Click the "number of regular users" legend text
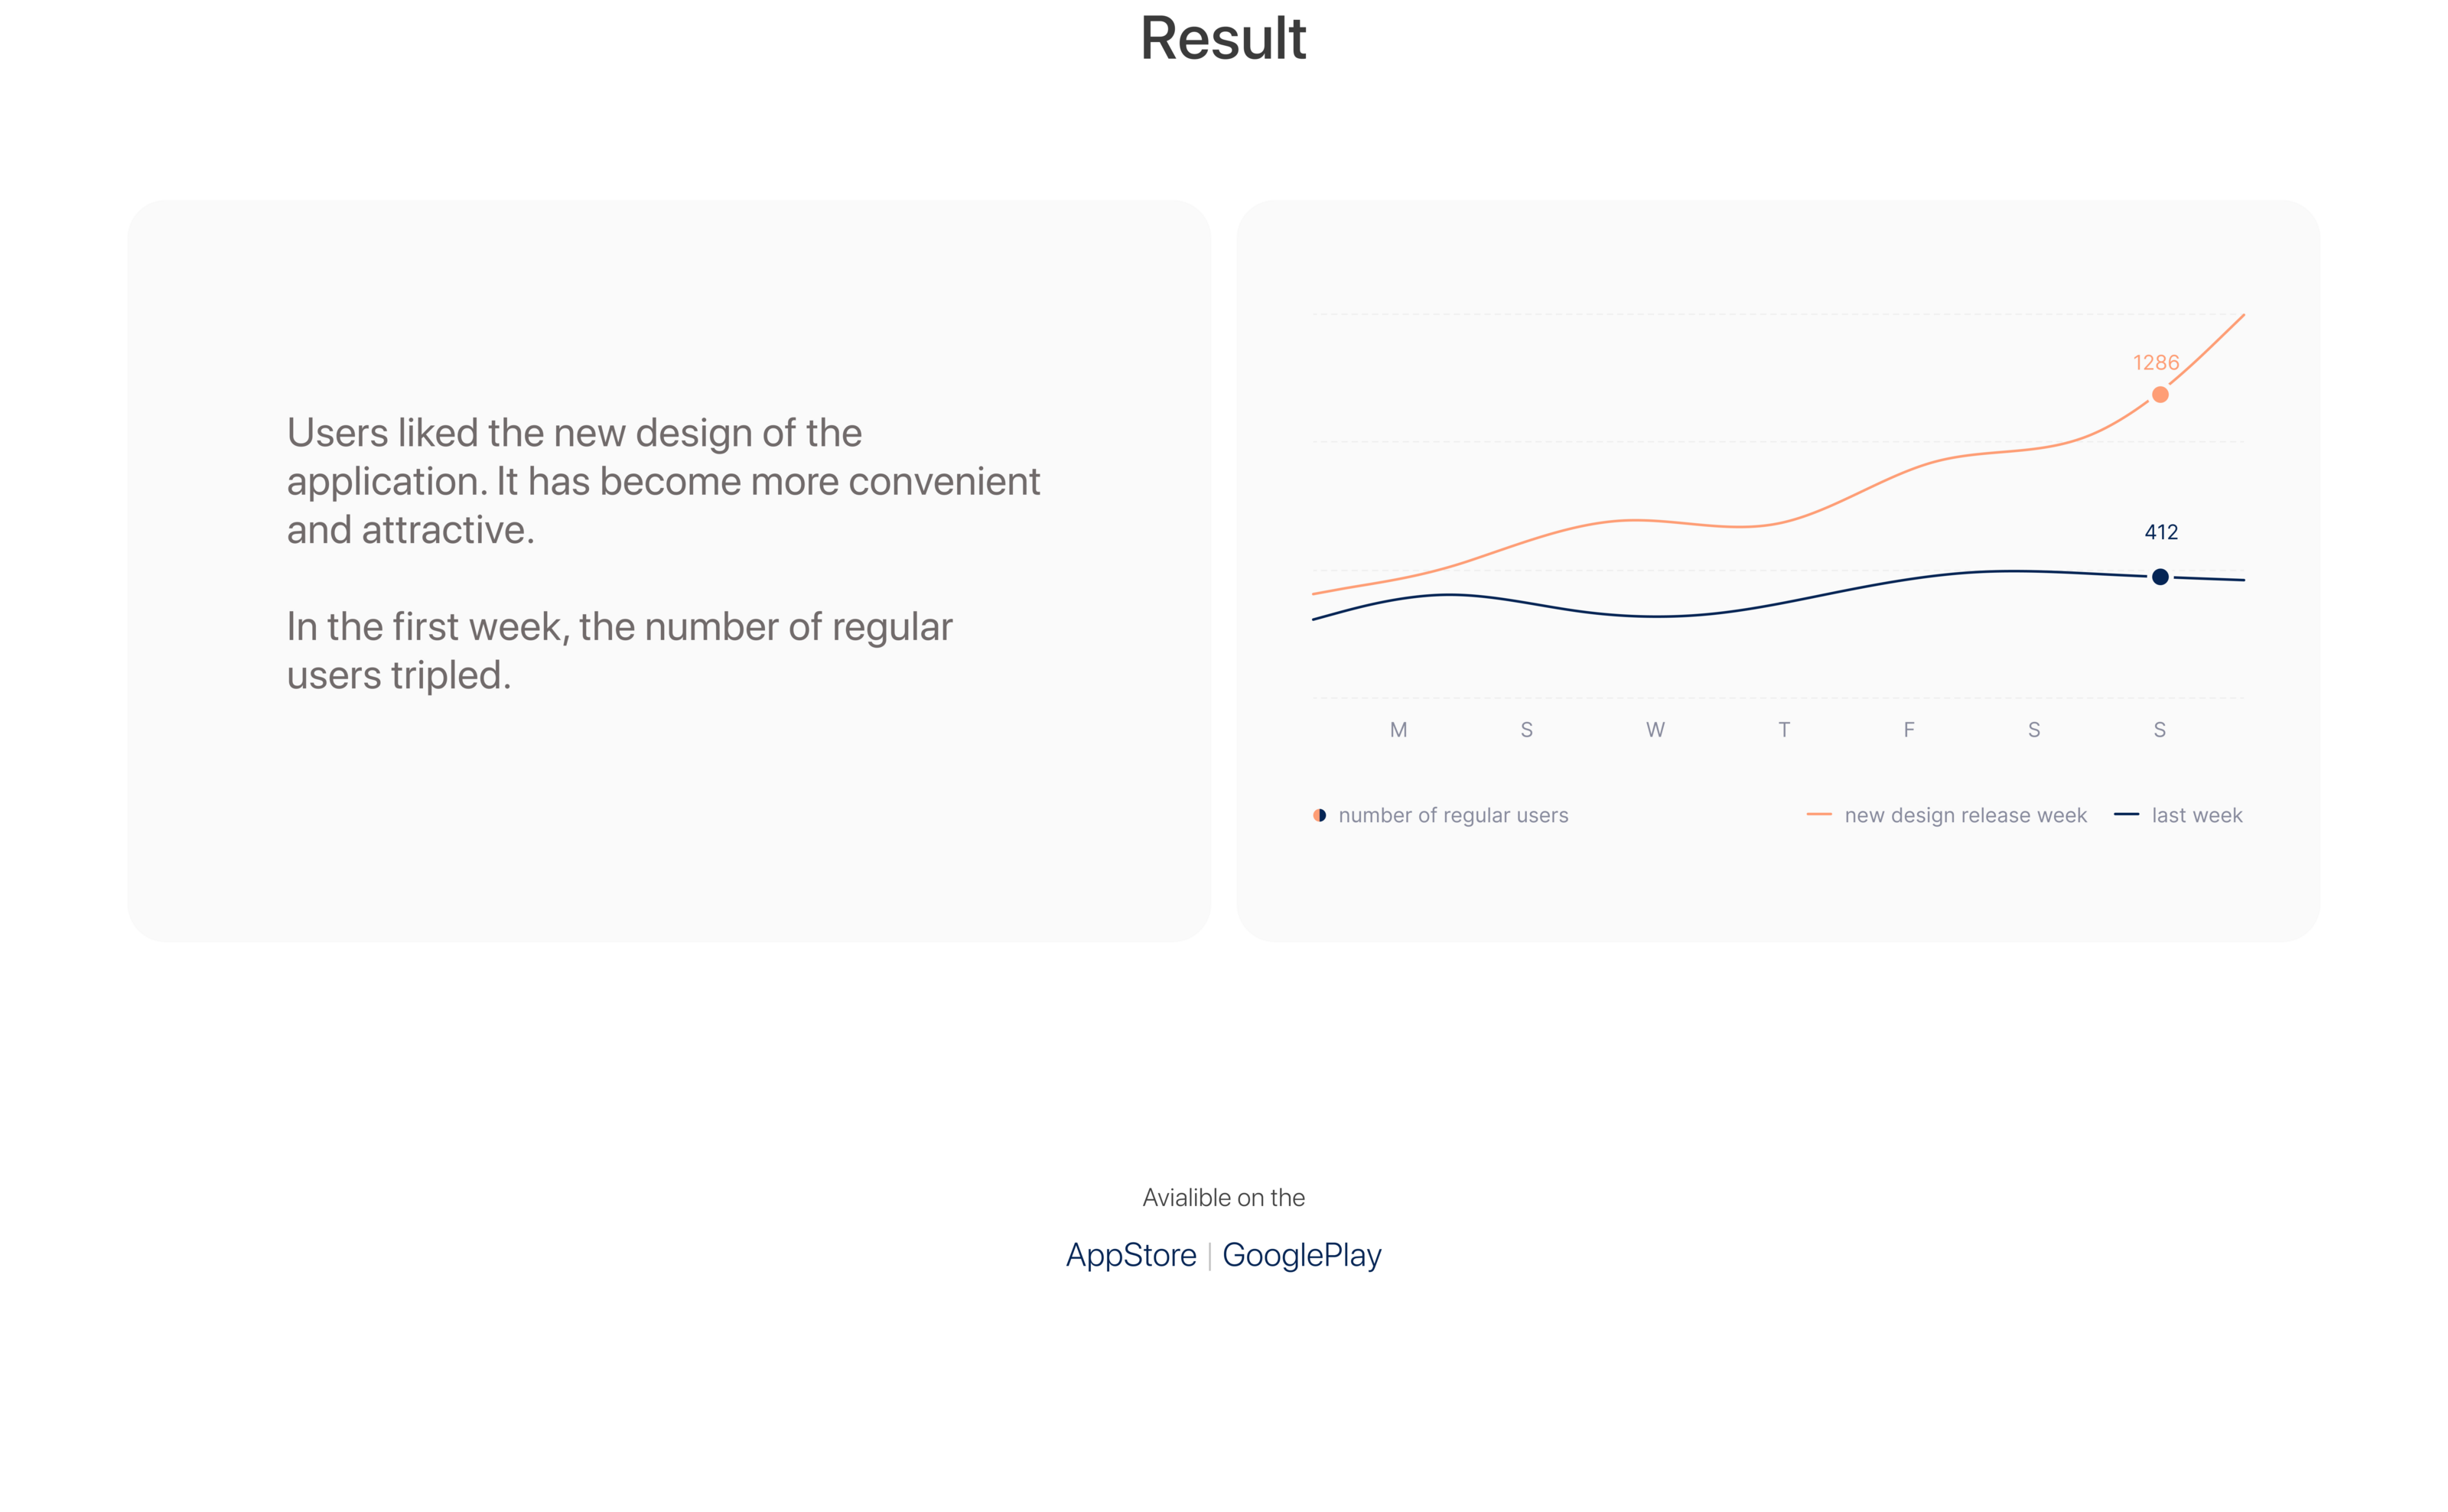 [x=1453, y=815]
